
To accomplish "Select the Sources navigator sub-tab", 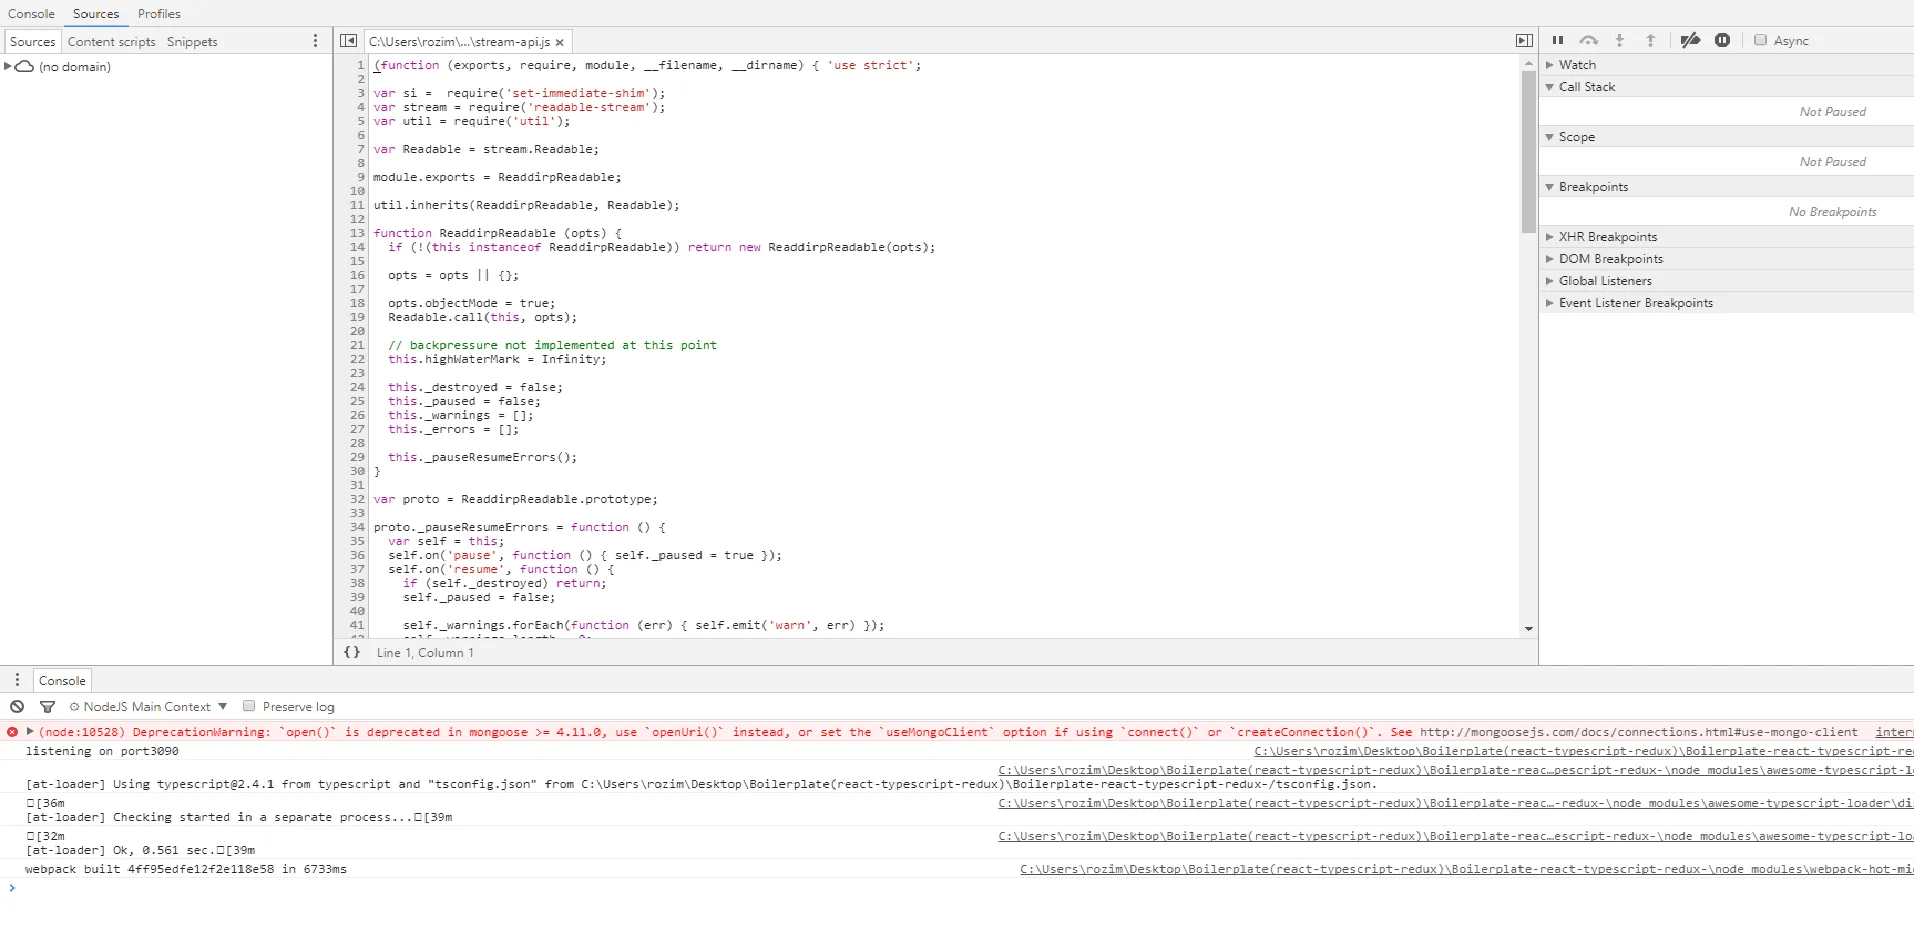I will (32, 42).
